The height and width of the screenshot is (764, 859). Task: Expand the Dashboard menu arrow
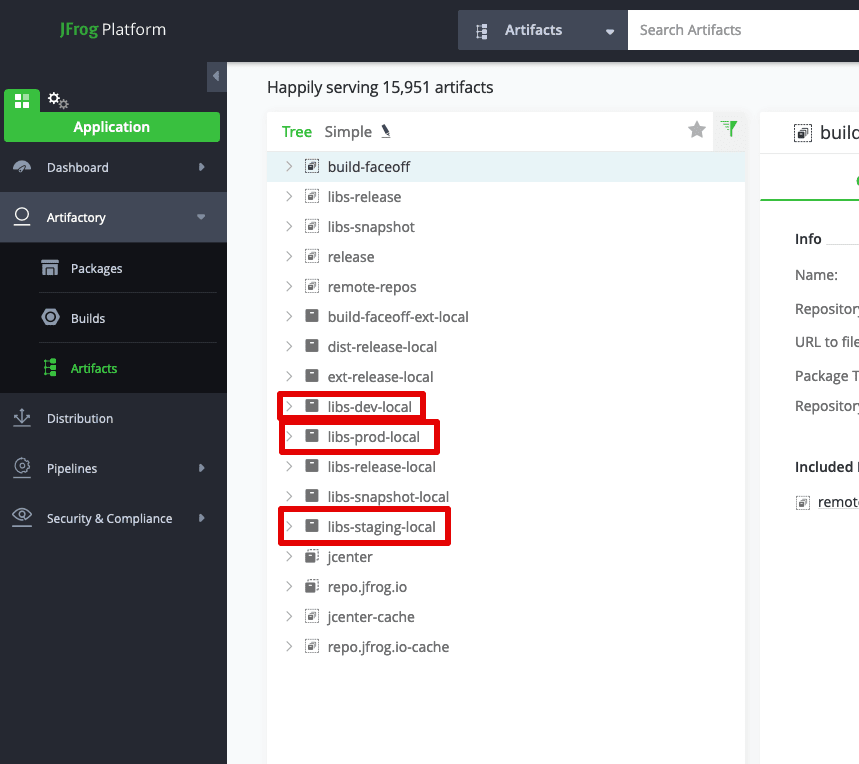click(202, 168)
